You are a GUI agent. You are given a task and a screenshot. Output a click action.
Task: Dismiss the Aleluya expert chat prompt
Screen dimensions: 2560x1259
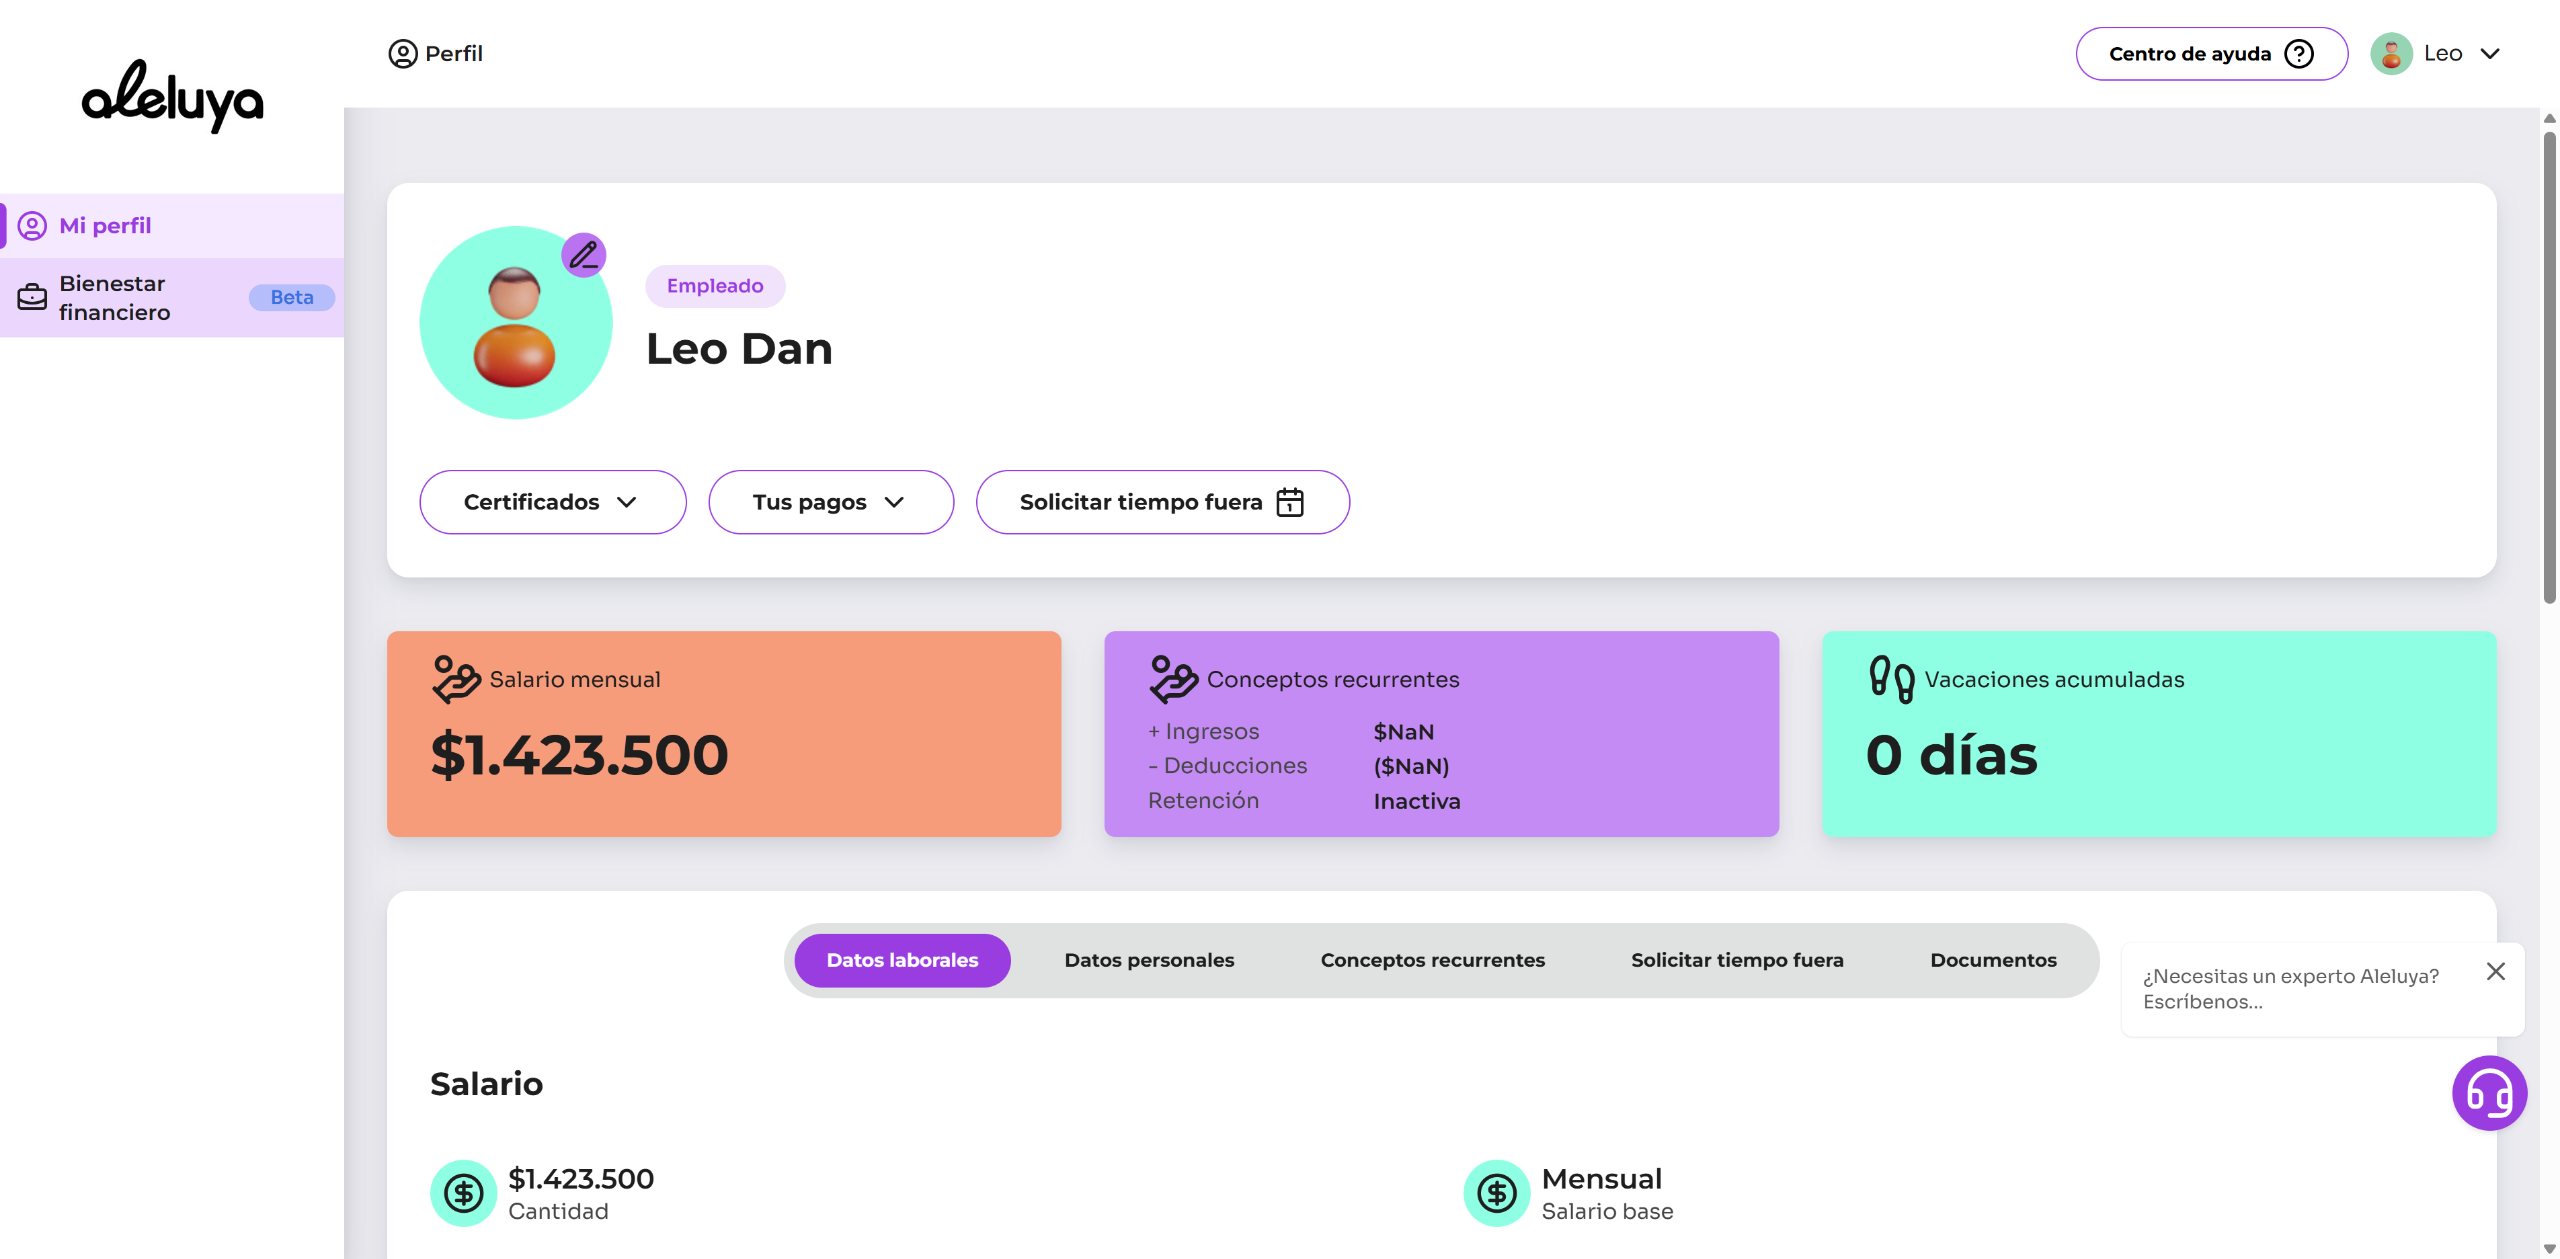2495,972
